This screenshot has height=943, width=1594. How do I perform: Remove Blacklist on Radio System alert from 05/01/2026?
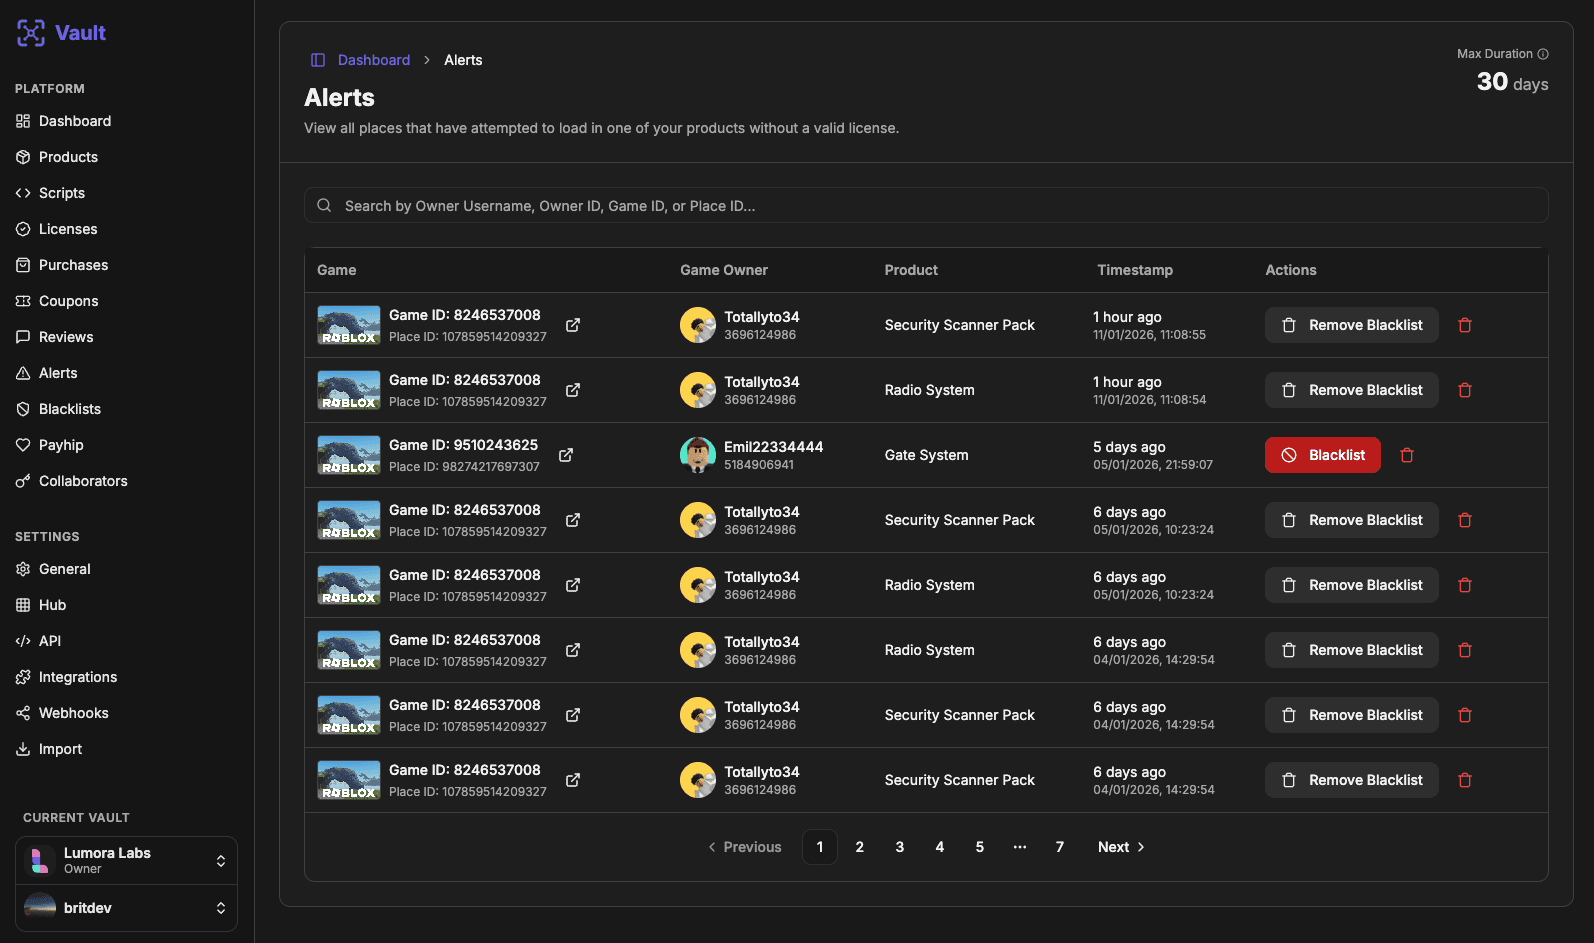pyautogui.click(x=1351, y=585)
